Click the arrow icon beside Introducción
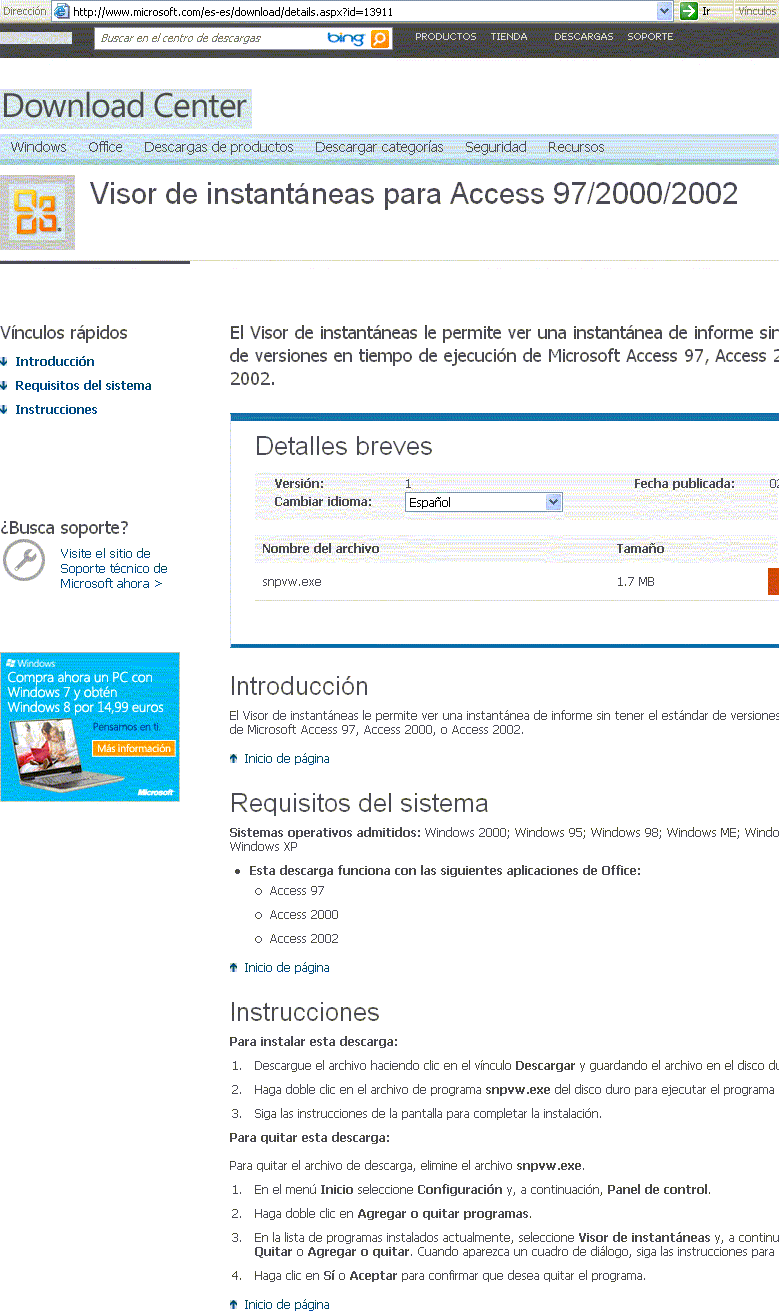The height and width of the screenshot is (1316, 779). 4,362
